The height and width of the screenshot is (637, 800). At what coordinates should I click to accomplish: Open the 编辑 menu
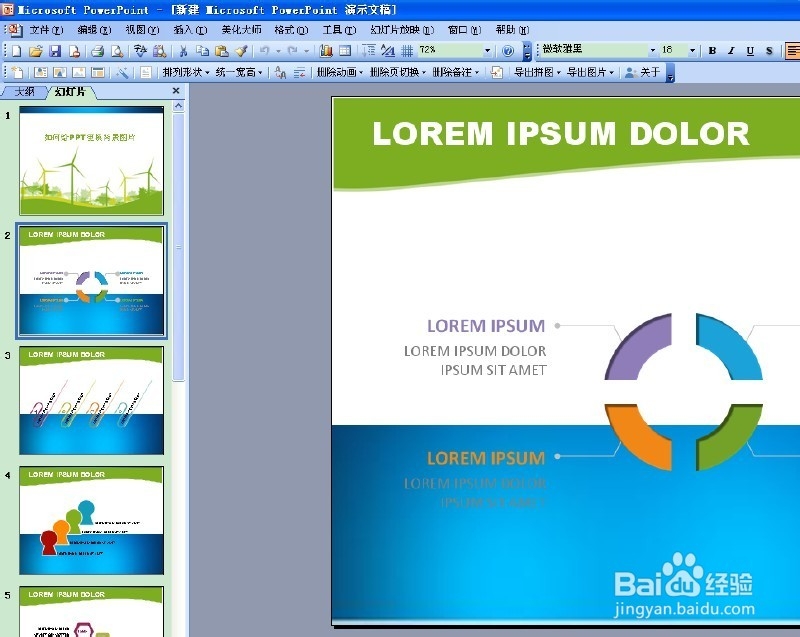tap(94, 30)
